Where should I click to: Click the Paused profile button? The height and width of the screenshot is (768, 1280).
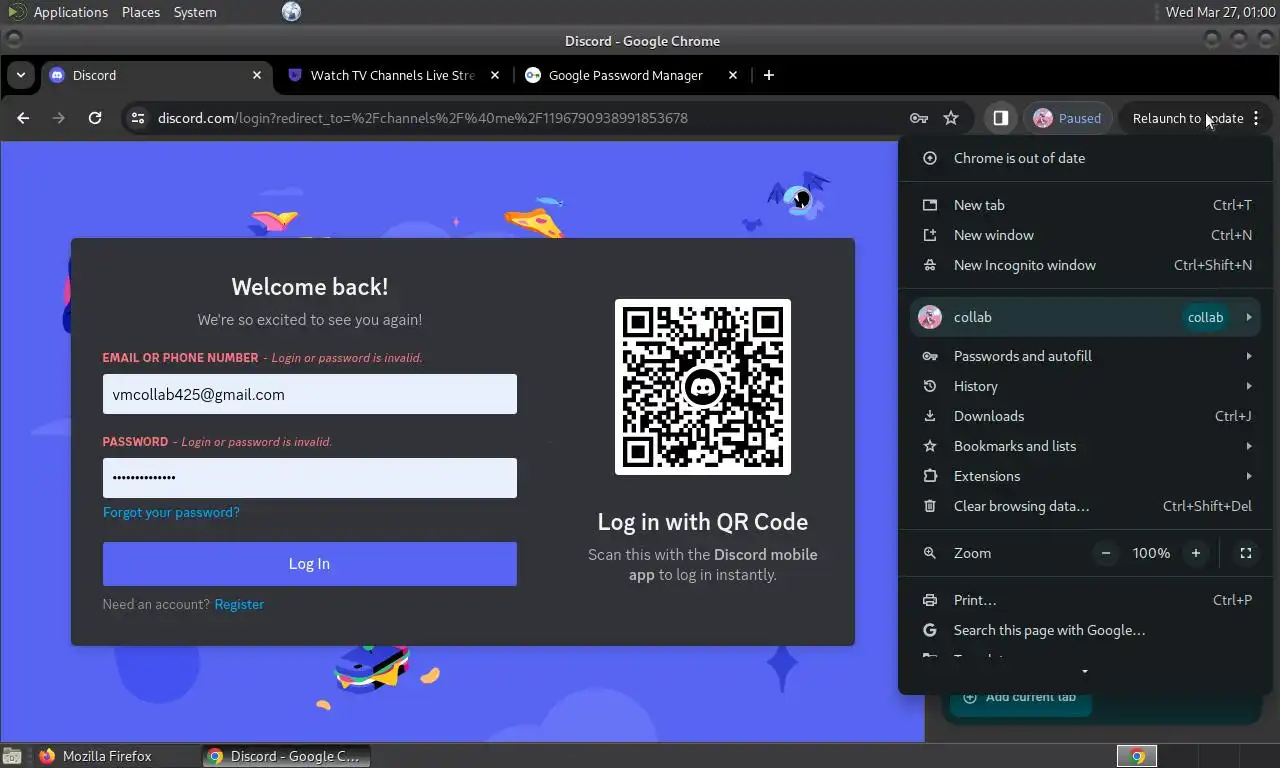click(x=1069, y=118)
